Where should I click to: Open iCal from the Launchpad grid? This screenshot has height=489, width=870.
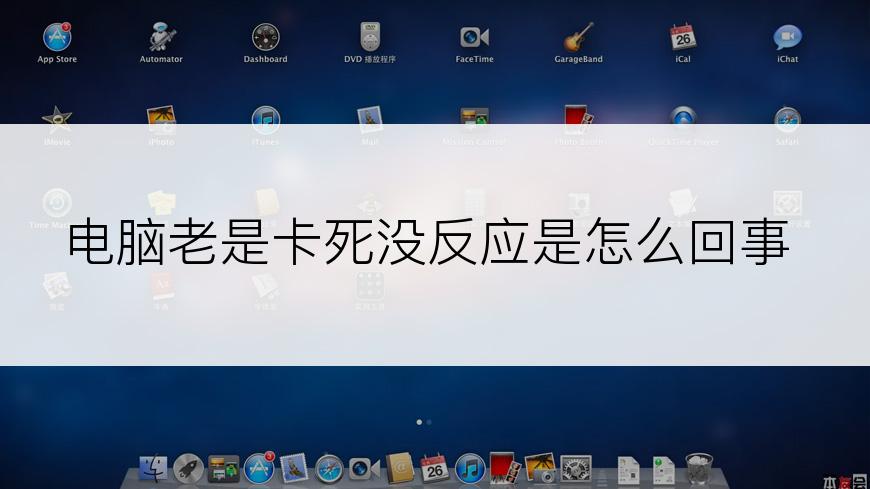(x=683, y=37)
